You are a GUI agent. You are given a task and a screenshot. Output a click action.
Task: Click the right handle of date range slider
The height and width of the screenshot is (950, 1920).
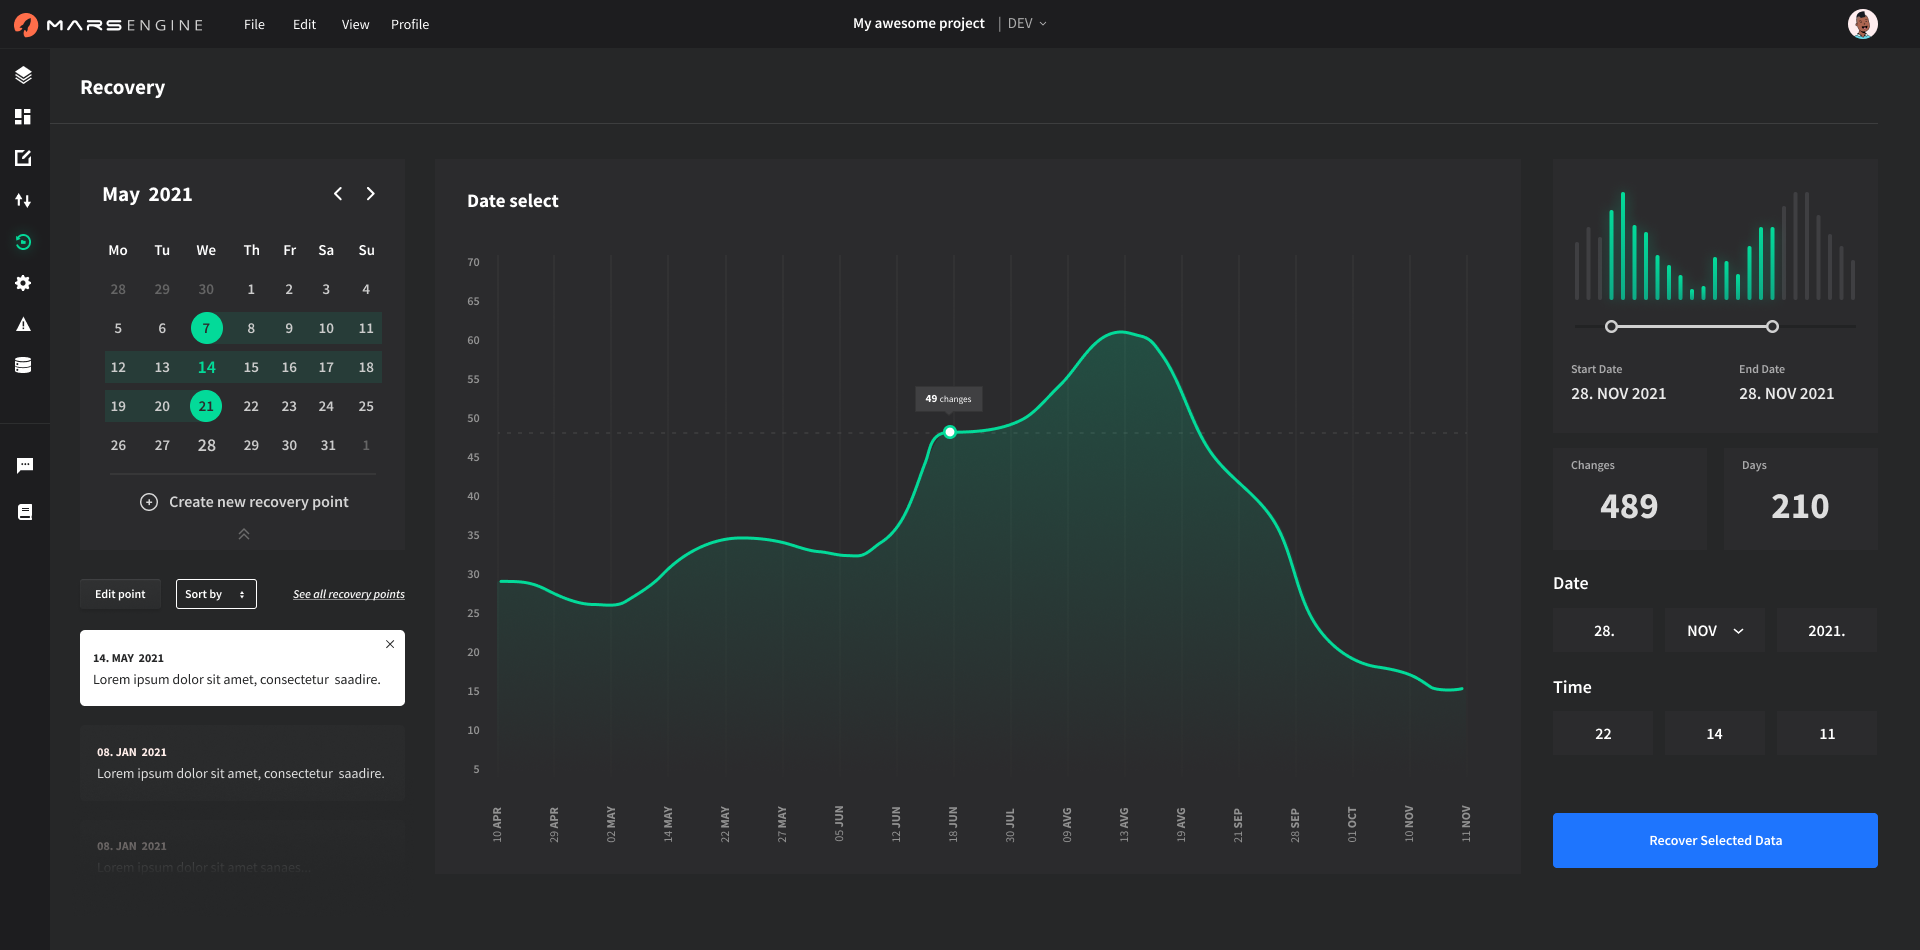pyautogui.click(x=1772, y=327)
